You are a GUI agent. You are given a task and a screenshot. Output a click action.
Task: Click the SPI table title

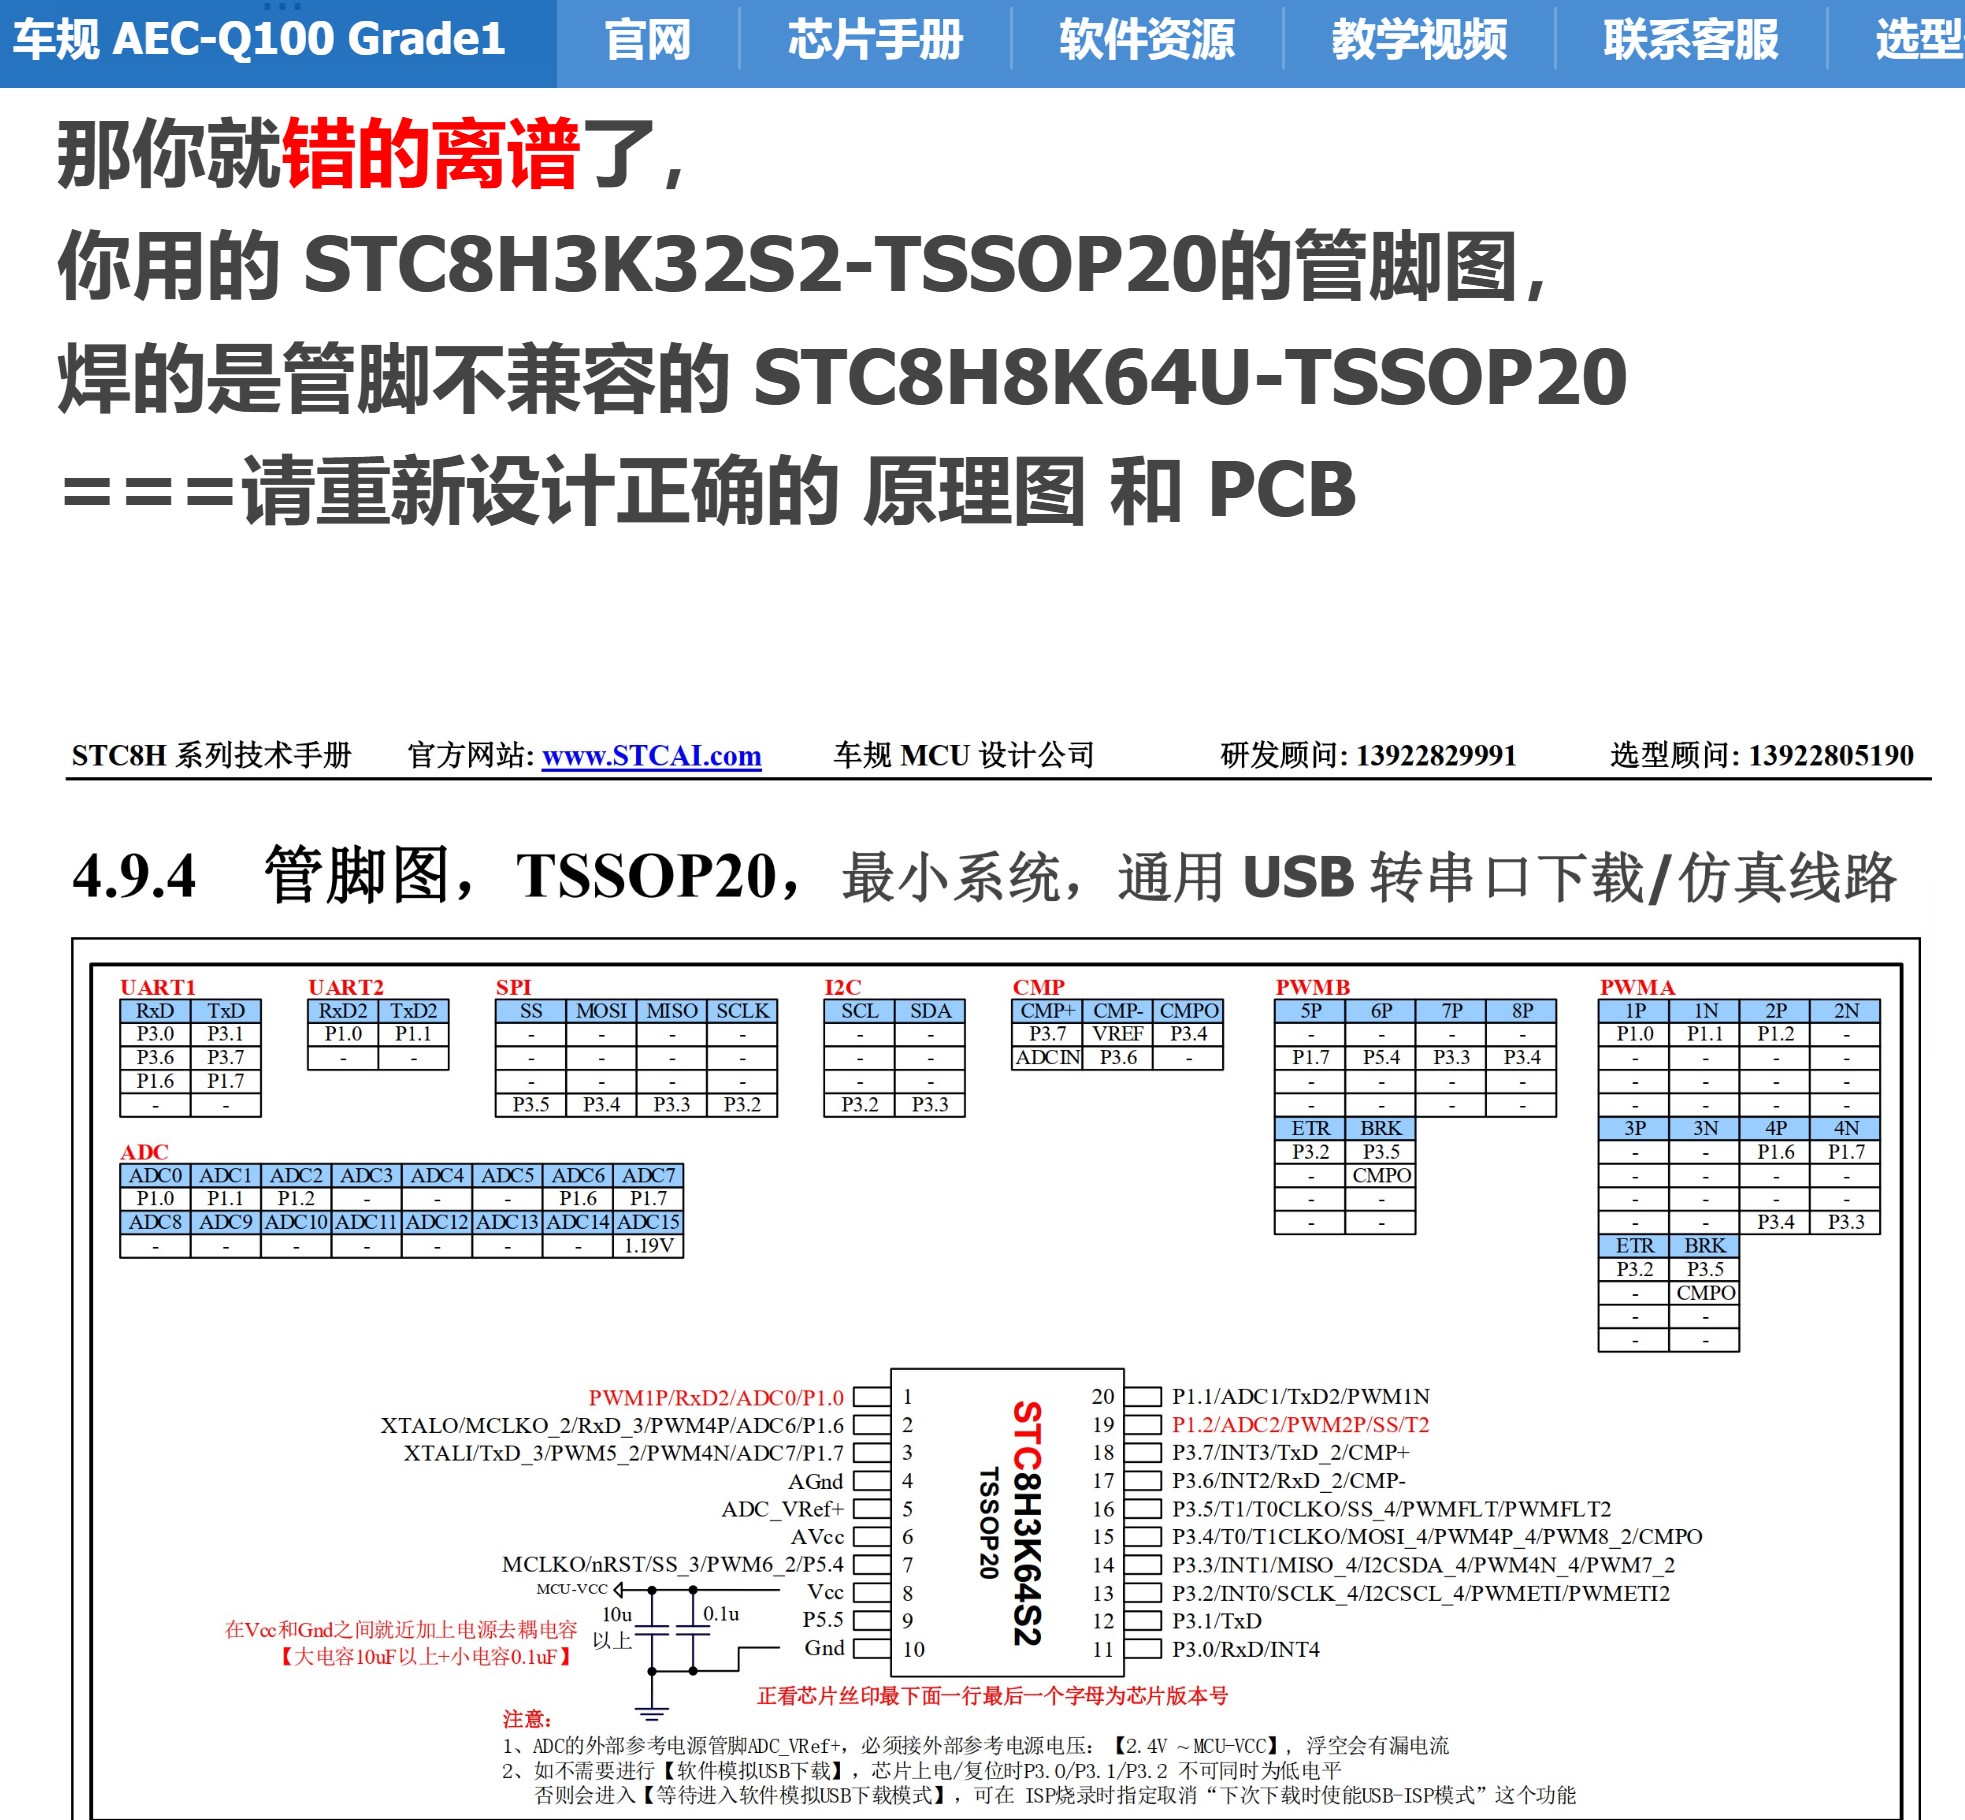coord(513,987)
